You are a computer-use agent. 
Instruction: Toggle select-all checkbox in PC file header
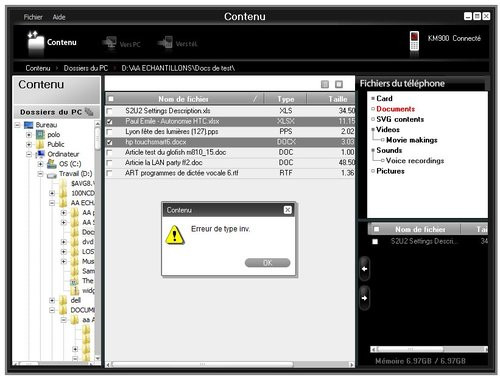[x=111, y=99]
